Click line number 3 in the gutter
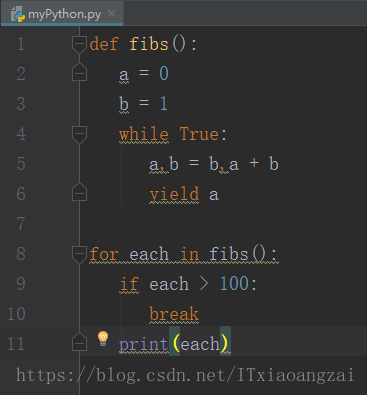Screen dimensions: 367x395 (x=21, y=104)
